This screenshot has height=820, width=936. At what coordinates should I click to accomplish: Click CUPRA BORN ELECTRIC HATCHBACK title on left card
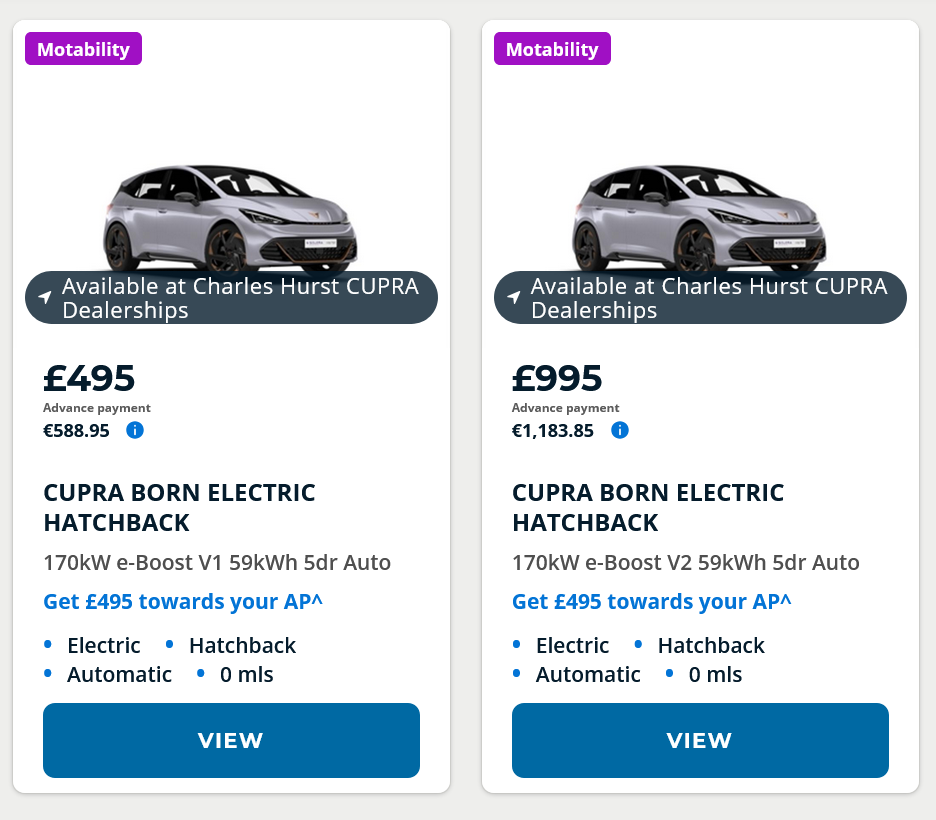[x=179, y=507]
